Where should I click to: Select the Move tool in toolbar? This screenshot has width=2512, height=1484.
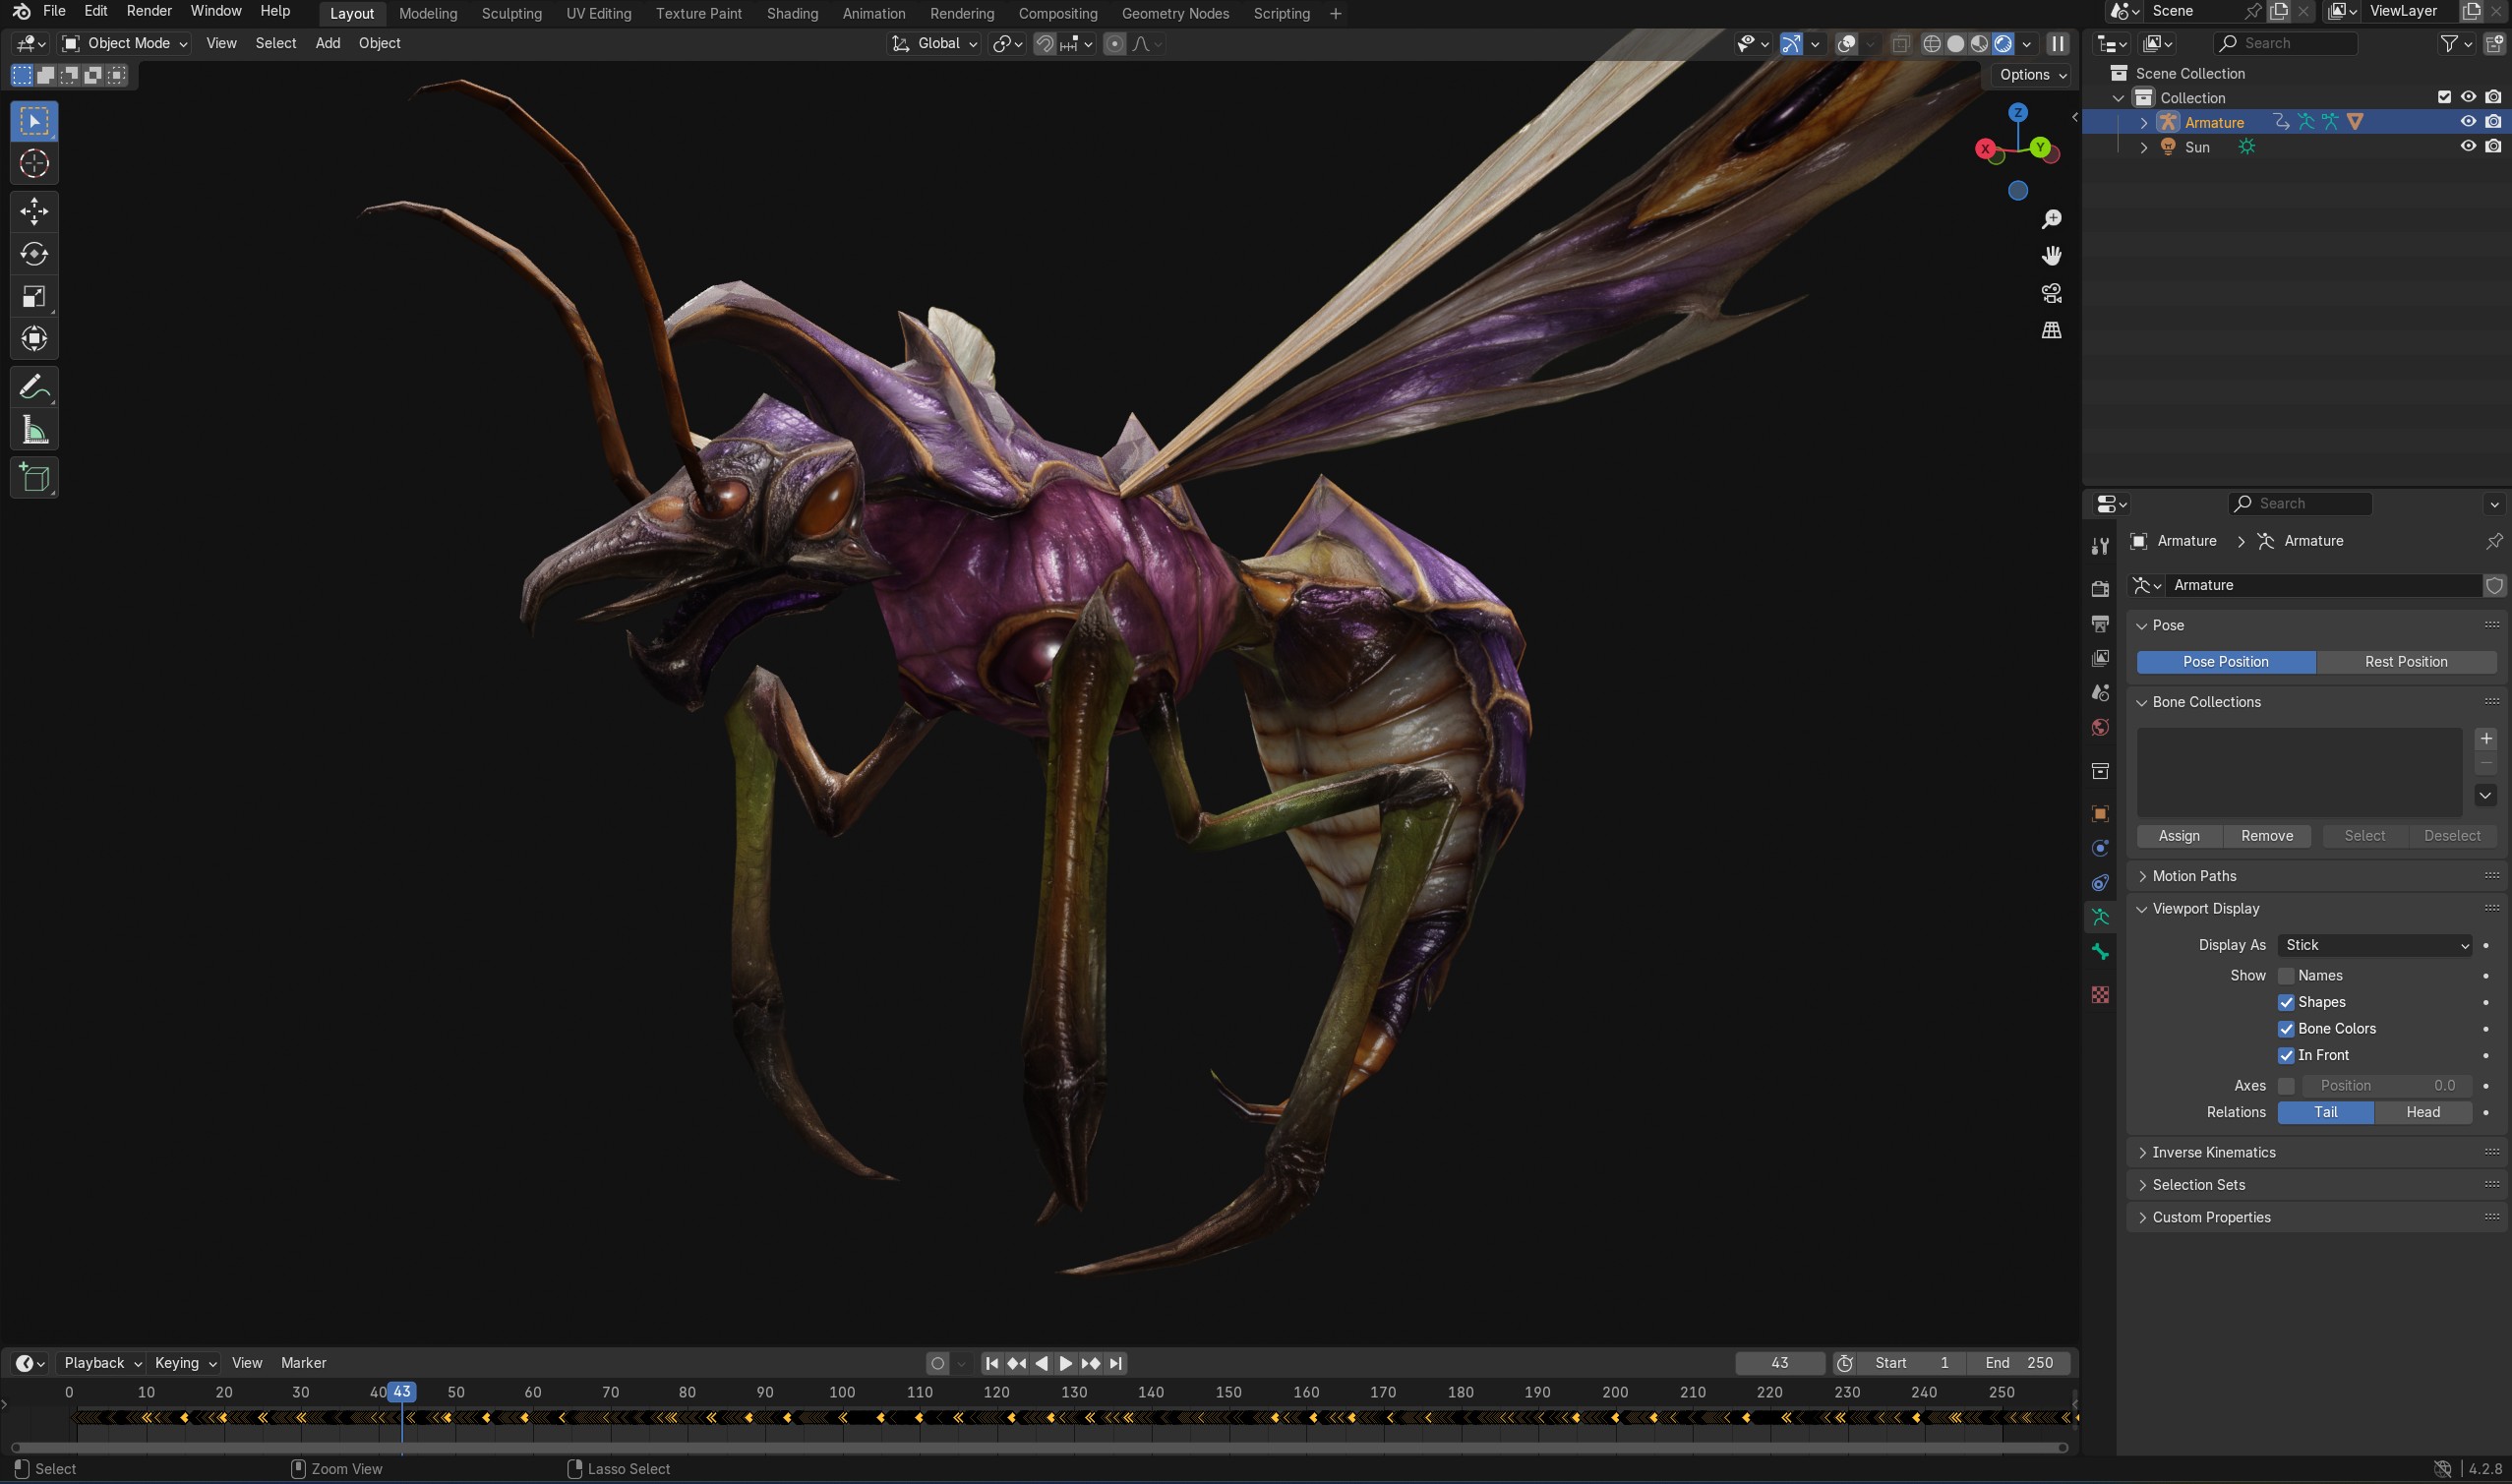coord(34,211)
